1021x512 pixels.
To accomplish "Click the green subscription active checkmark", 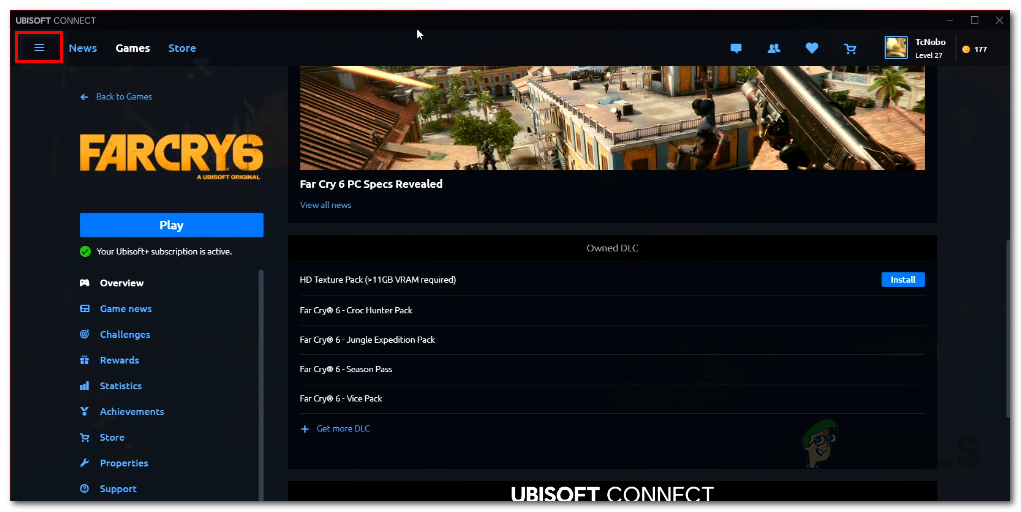I will (x=85, y=251).
